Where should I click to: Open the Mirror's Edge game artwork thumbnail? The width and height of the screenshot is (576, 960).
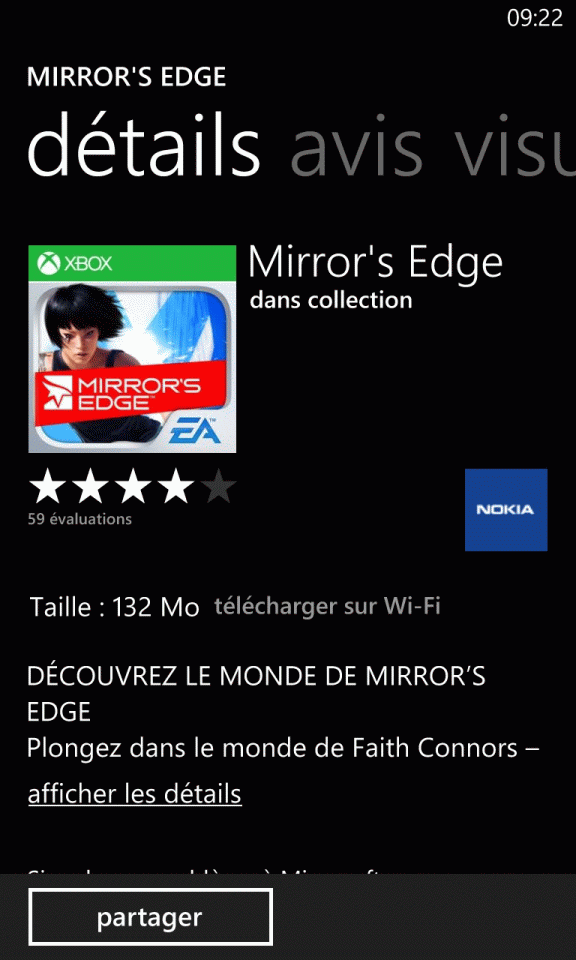point(132,349)
